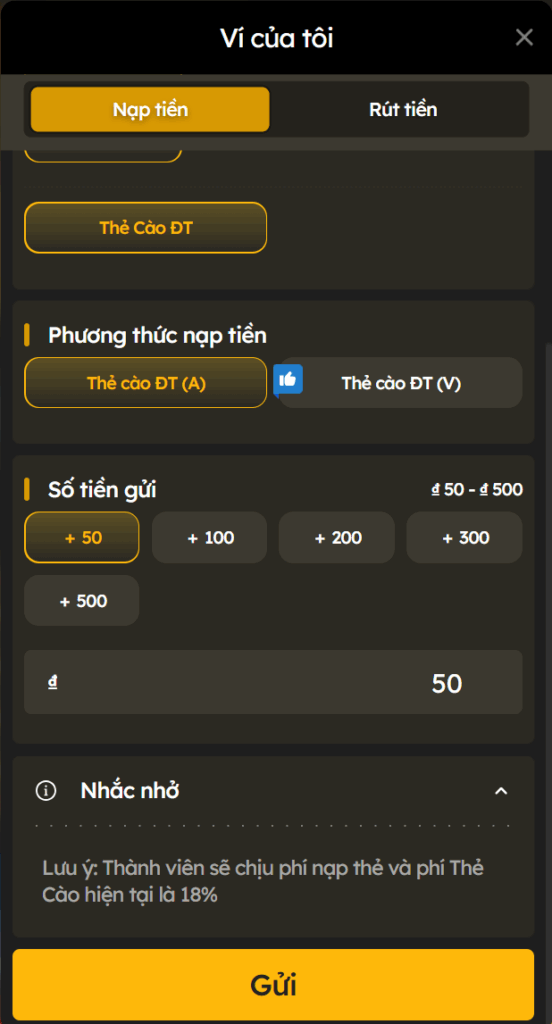The height and width of the screenshot is (1024, 552).
Task: Select the + 200 amount preset
Action: (337, 537)
